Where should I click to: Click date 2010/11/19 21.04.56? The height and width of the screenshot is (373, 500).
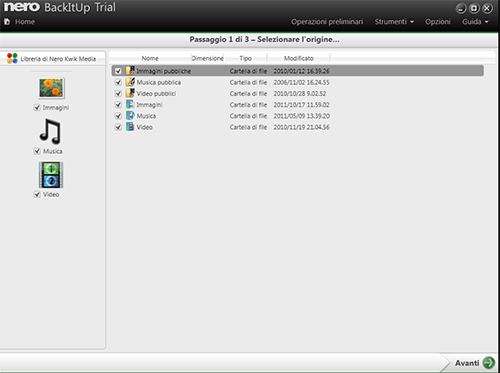point(301,127)
